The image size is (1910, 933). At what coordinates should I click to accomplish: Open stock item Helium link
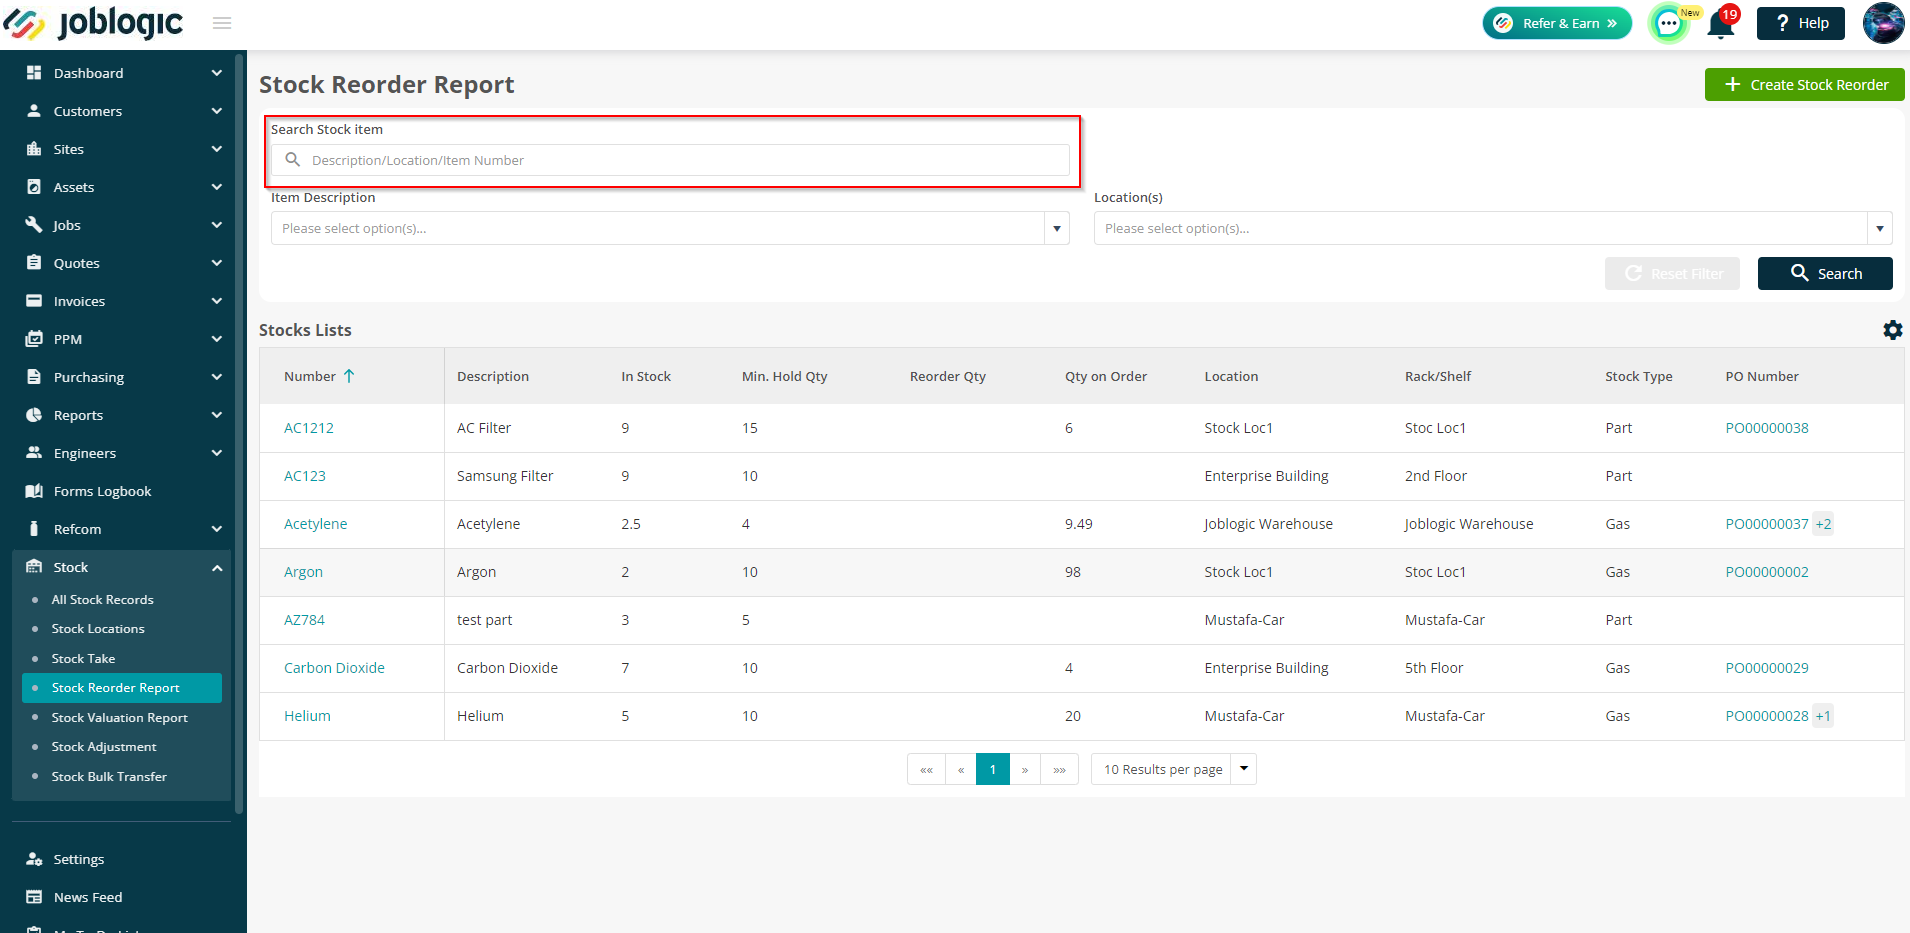coord(307,716)
